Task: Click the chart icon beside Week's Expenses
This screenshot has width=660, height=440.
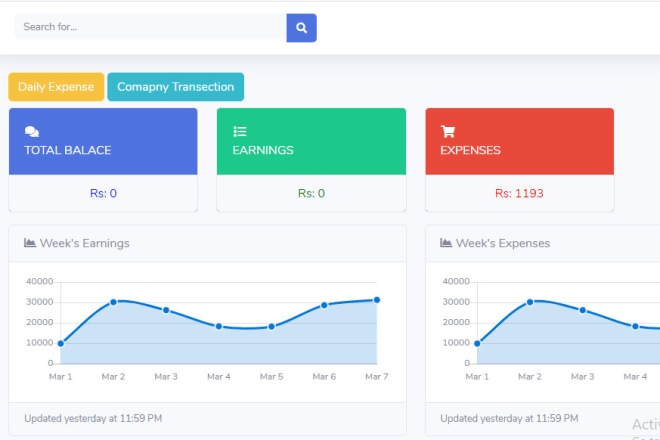Action: coord(446,243)
